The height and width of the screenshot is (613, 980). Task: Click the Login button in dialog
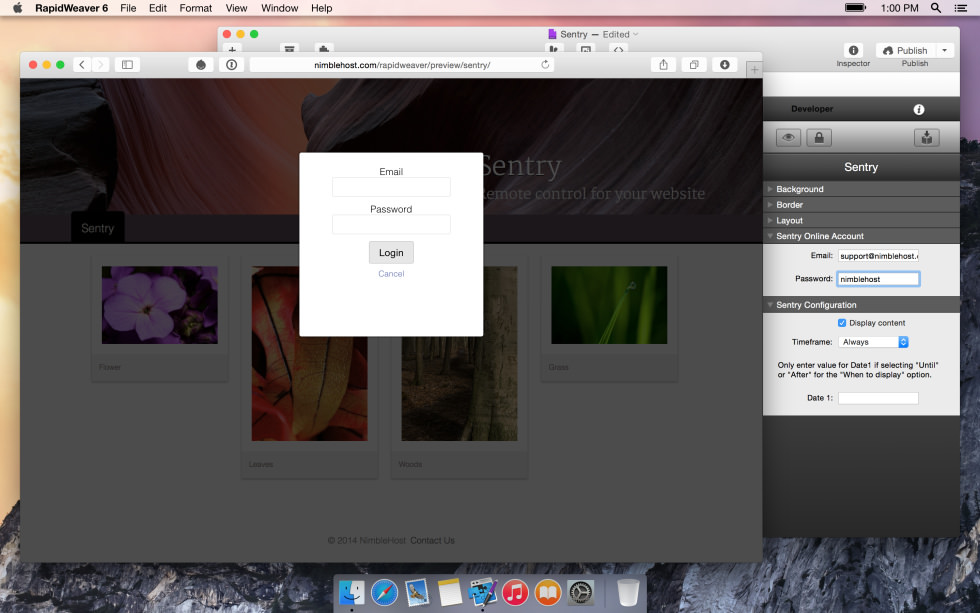(x=391, y=252)
